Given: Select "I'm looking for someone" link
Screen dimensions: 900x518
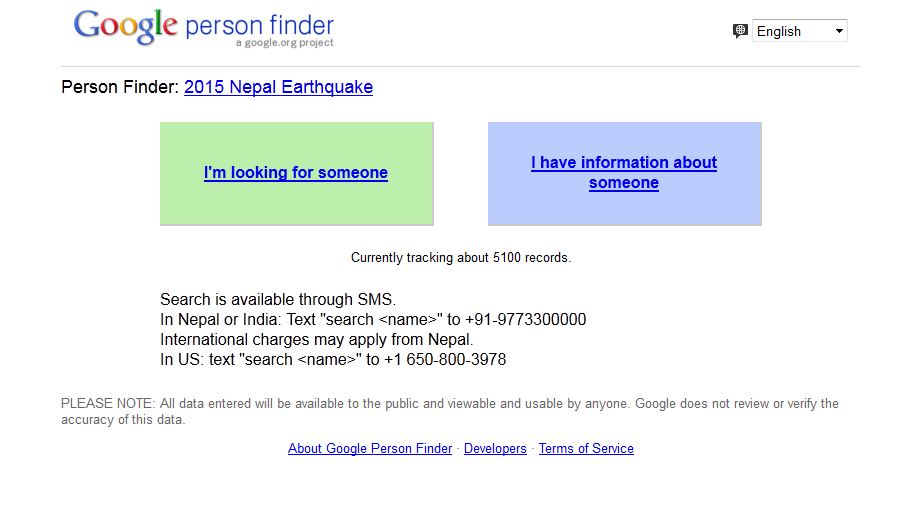Looking at the screenshot, I should tap(296, 173).
